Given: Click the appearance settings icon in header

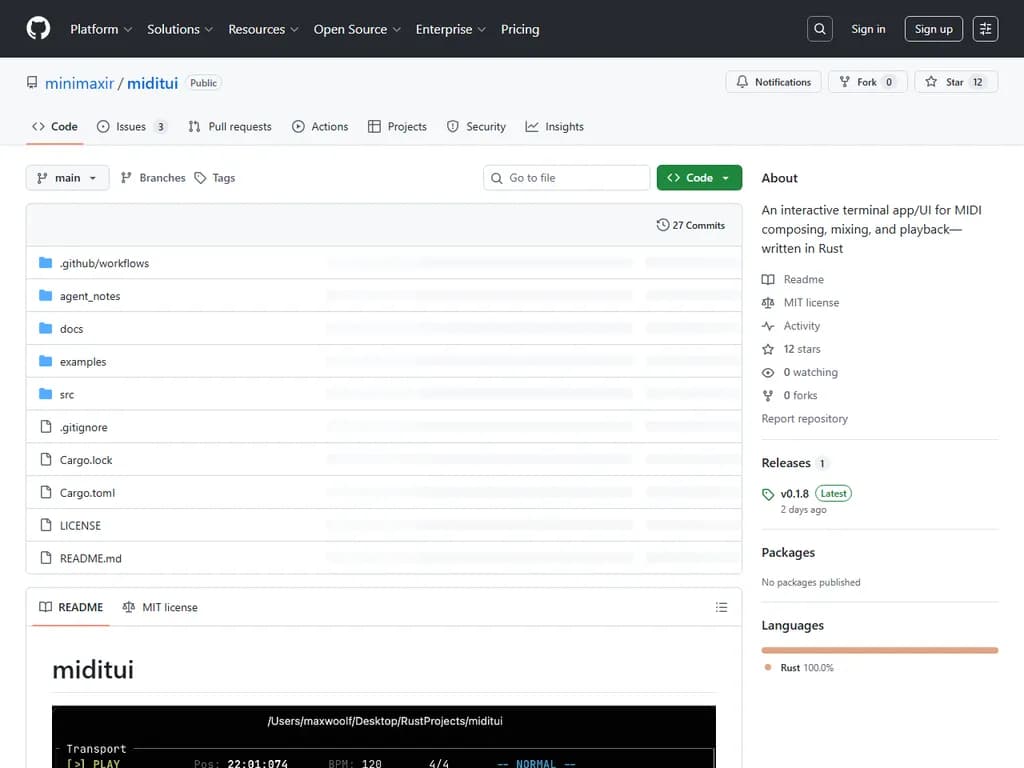Looking at the screenshot, I should pos(985,29).
